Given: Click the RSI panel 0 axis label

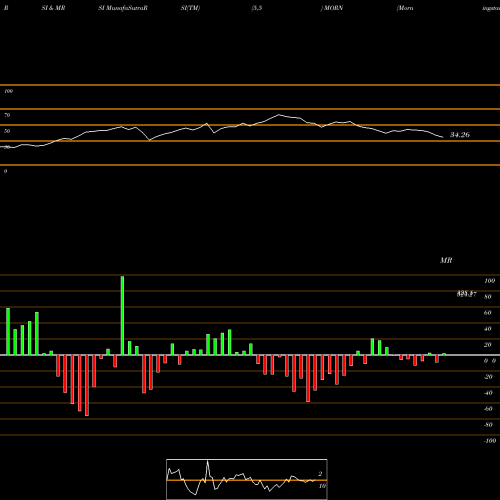Looking at the screenshot, I should click(5, 171).
